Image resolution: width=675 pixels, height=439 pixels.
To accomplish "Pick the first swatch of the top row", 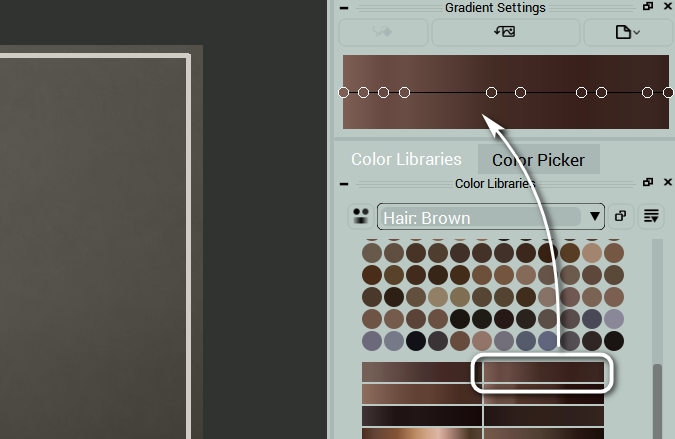I will [372, 253].
